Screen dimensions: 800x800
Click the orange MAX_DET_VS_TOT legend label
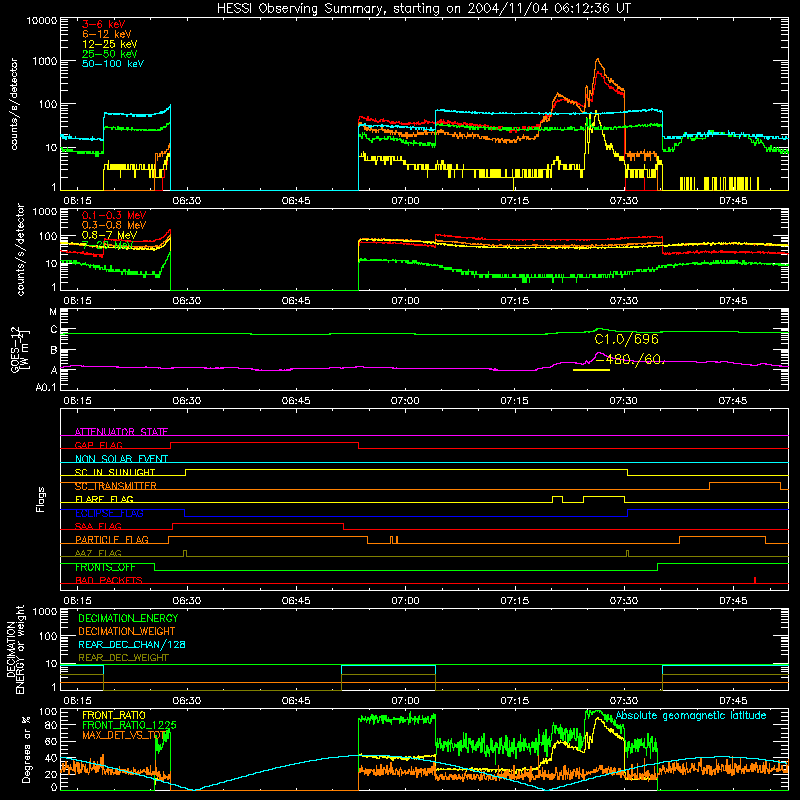tap(126, 735)
